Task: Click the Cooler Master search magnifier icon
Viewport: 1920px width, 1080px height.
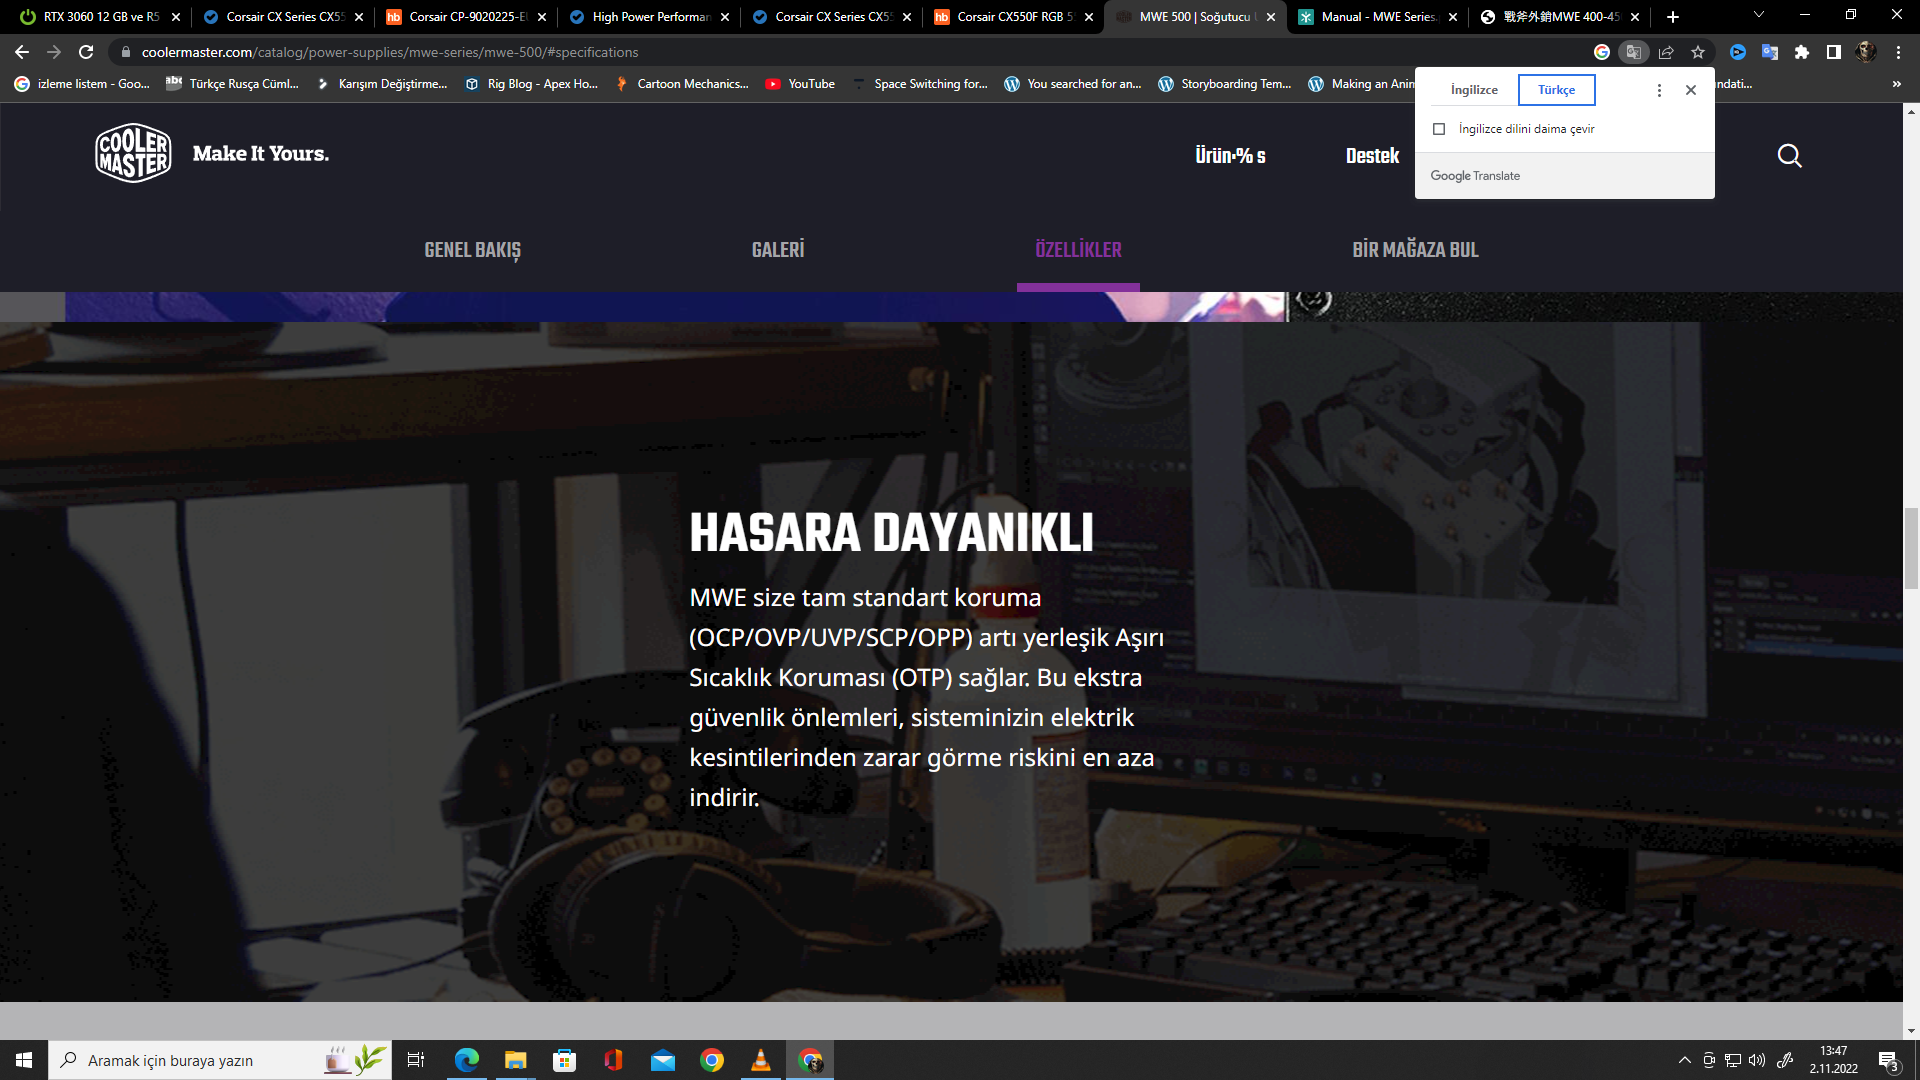Action: coord(1789,155)
